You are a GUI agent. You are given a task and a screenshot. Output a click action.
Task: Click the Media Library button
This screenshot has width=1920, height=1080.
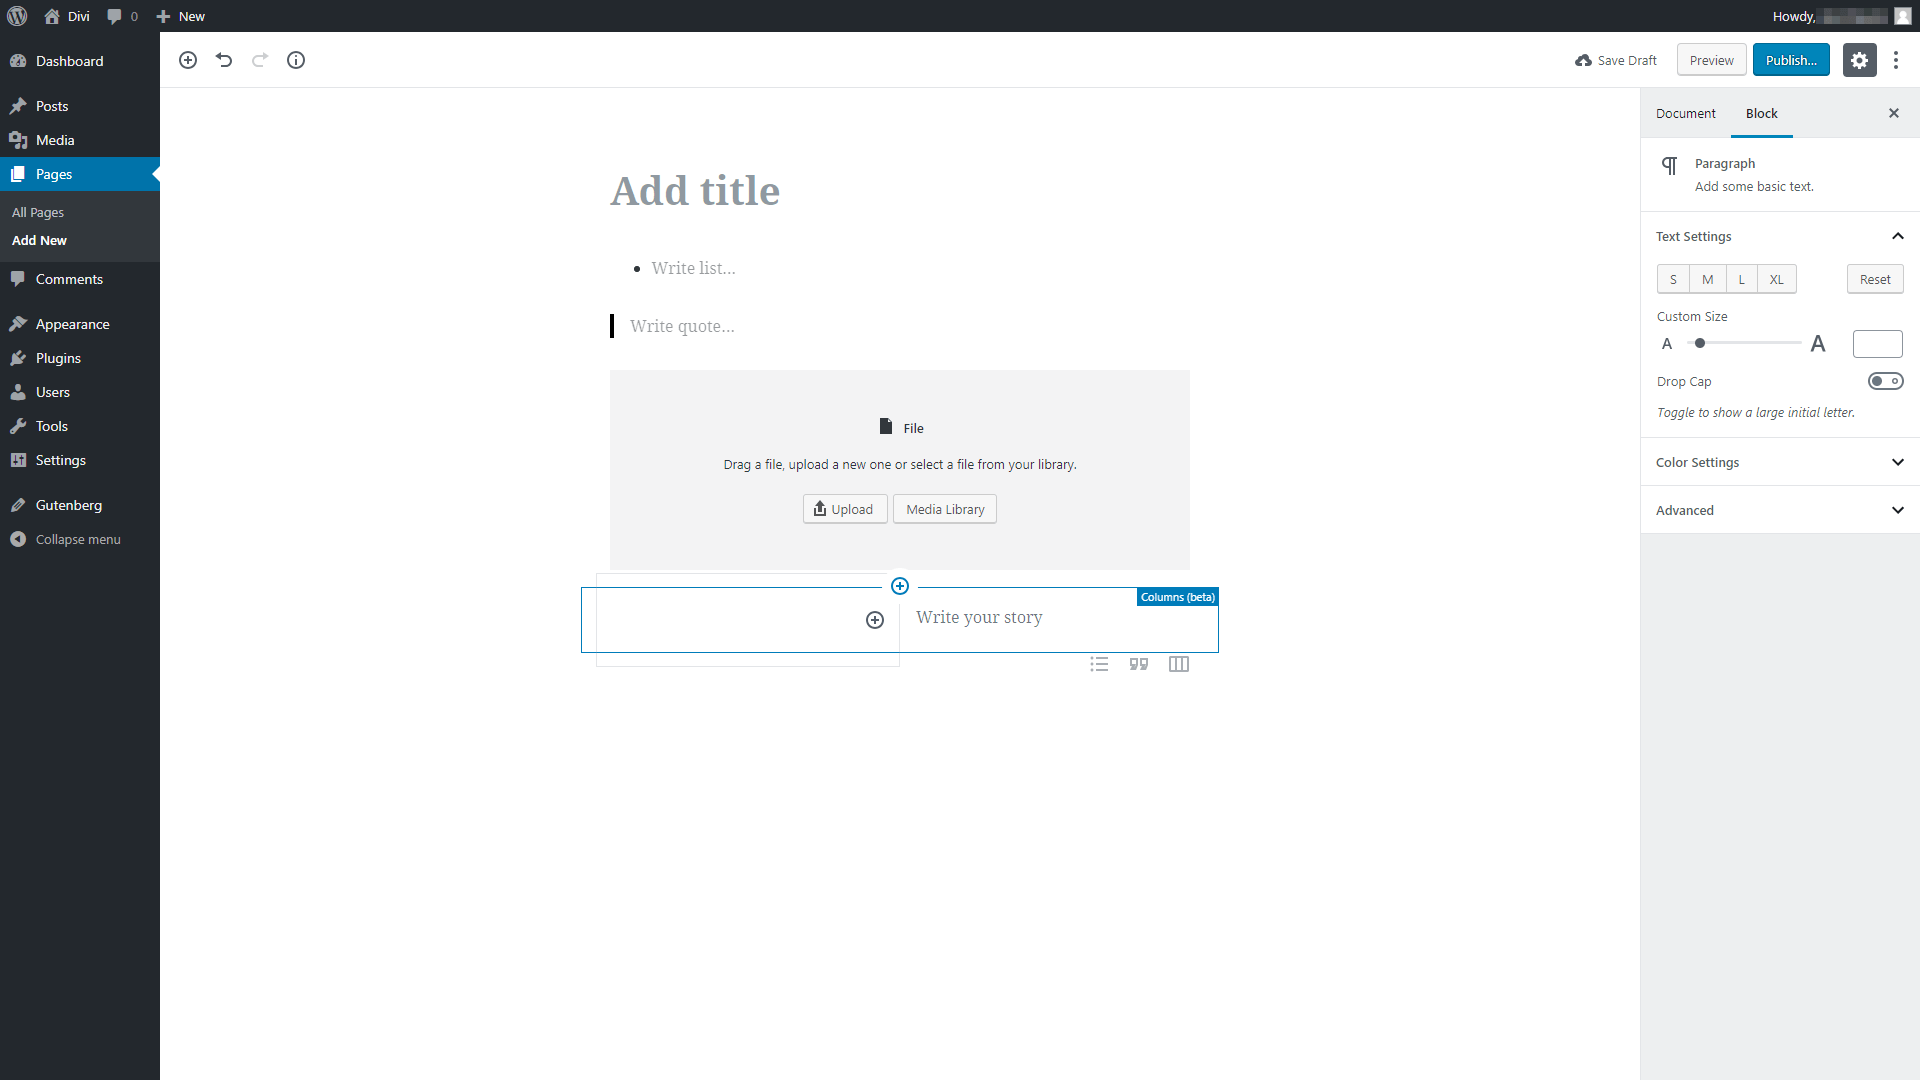point(944,508)
